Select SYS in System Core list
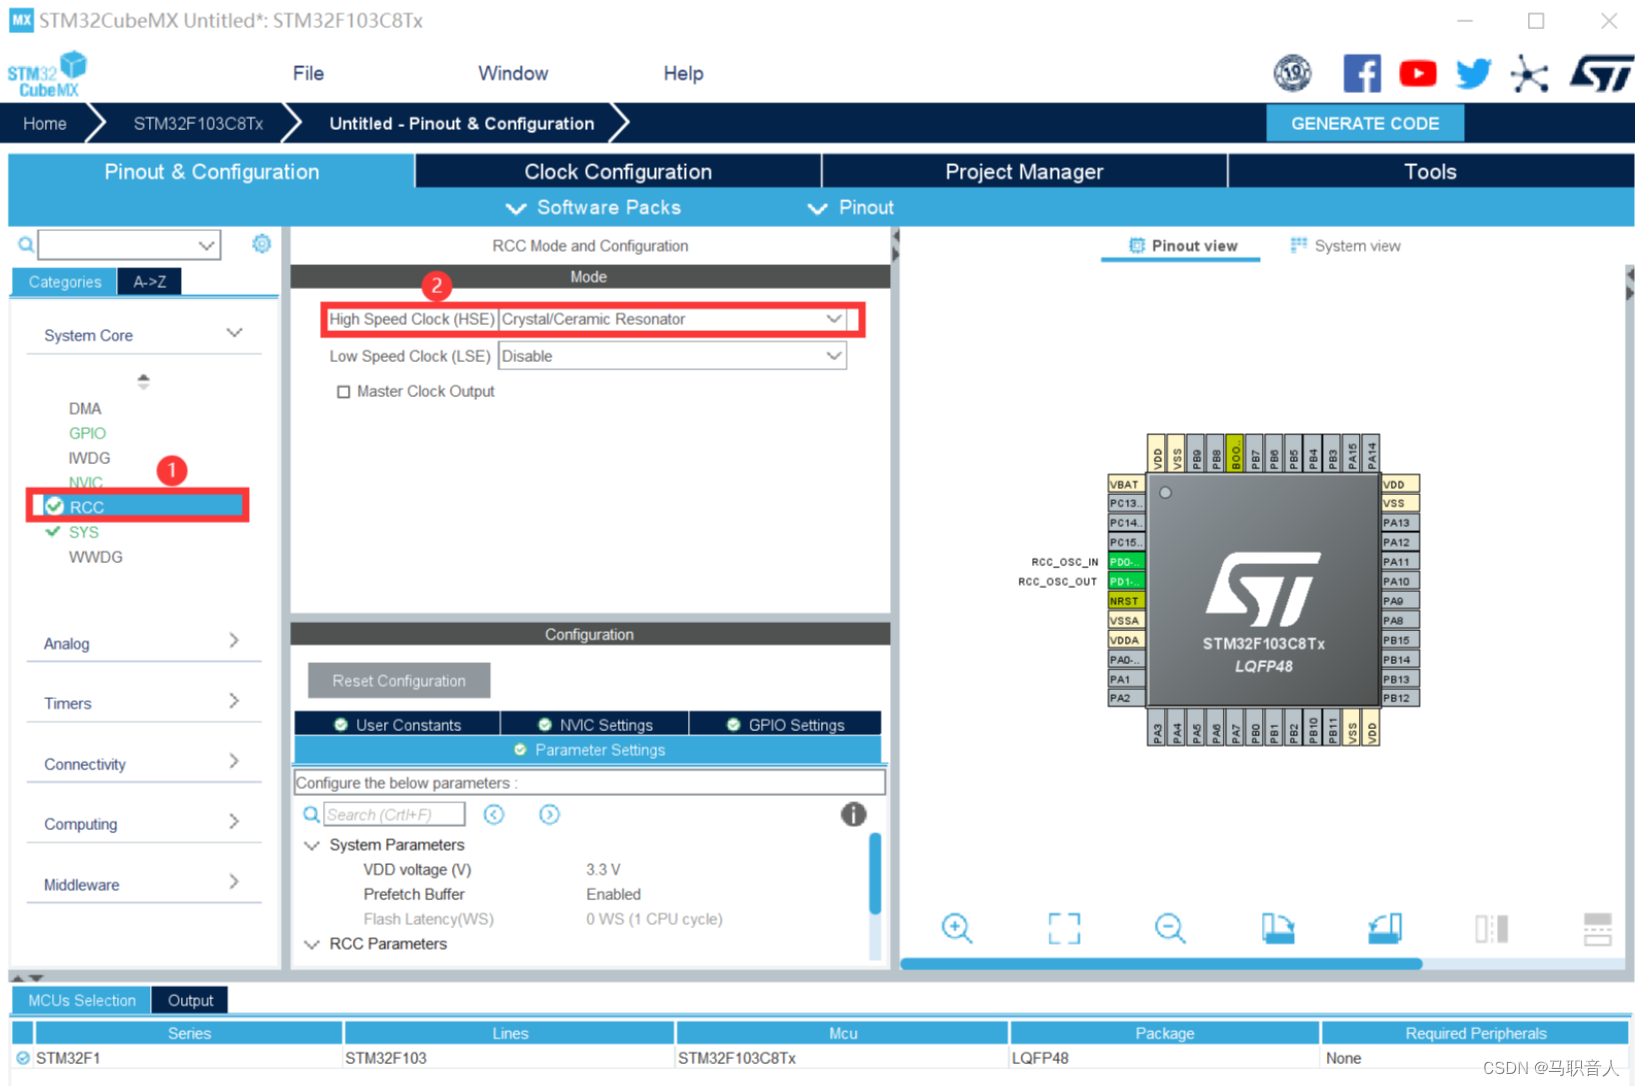 [x=84, y=532]
